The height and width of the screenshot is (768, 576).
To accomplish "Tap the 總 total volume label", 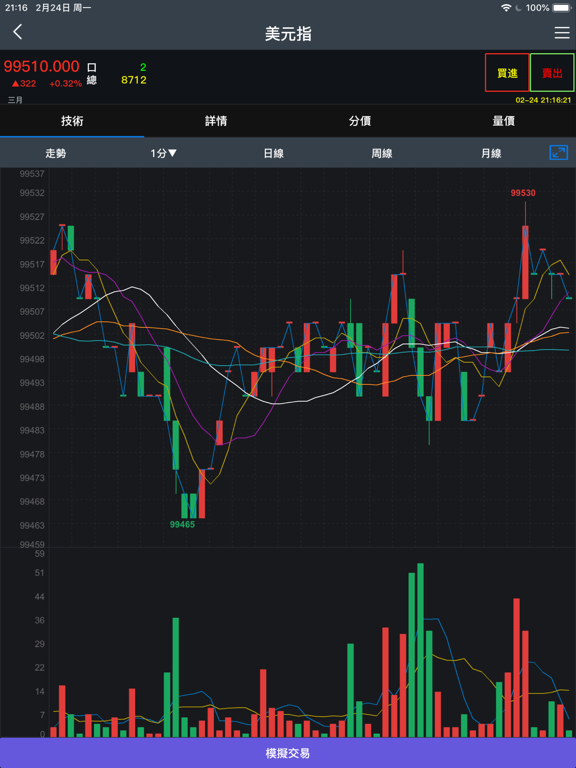I will [92, 80].
